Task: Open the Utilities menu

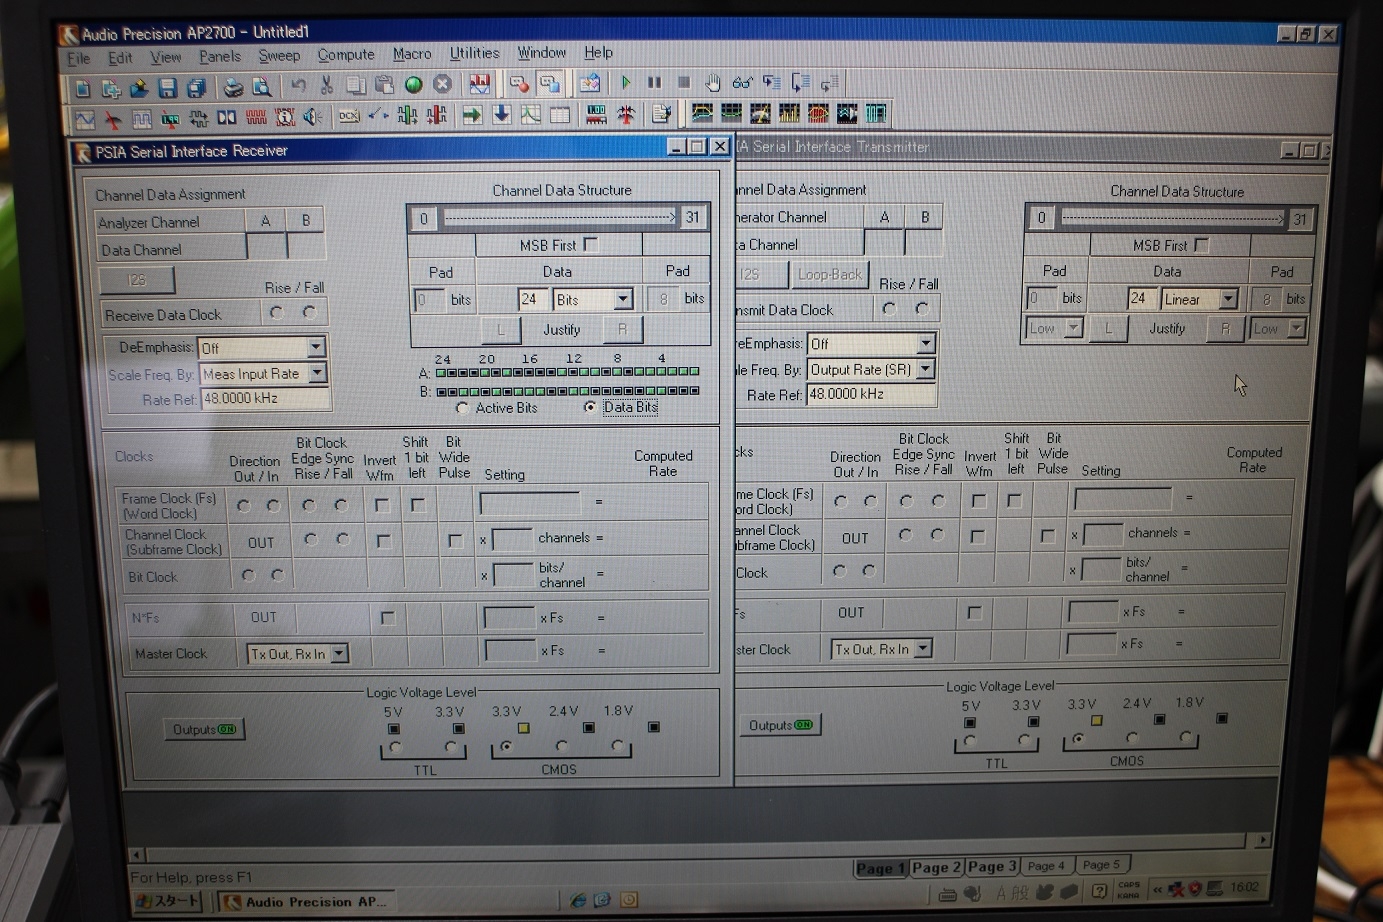Action: [x=474, y=53]
